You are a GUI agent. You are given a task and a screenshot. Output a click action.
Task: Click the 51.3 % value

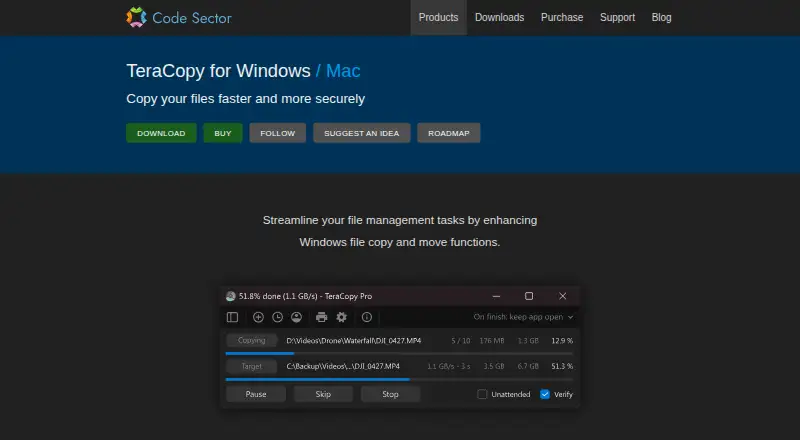tap(562, 366)
